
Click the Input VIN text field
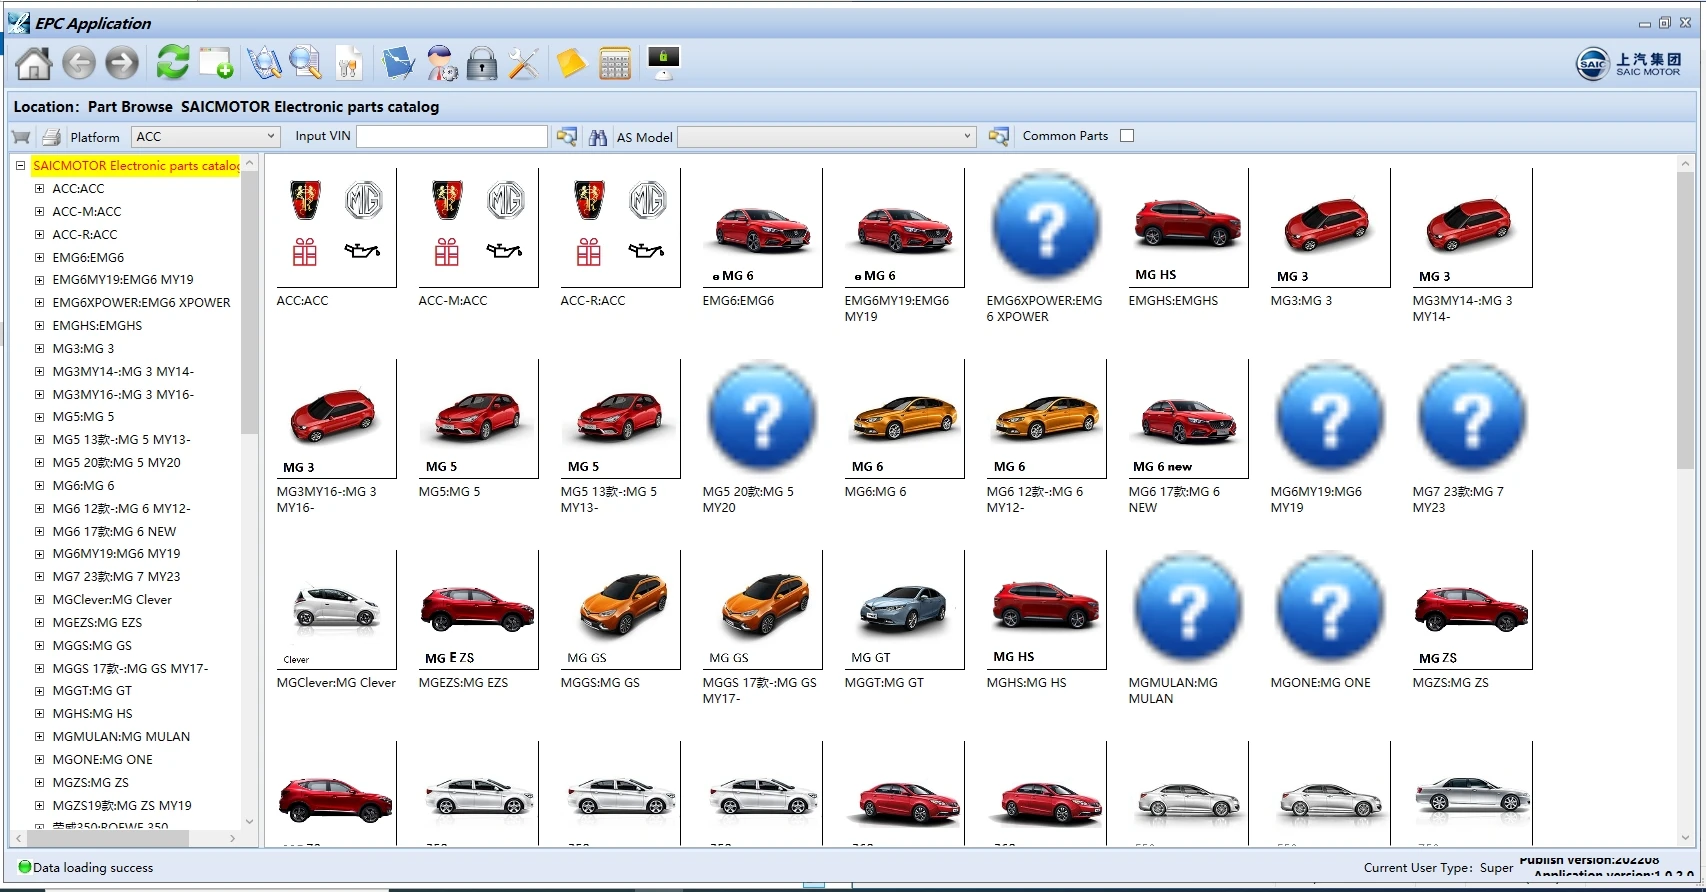452,136
